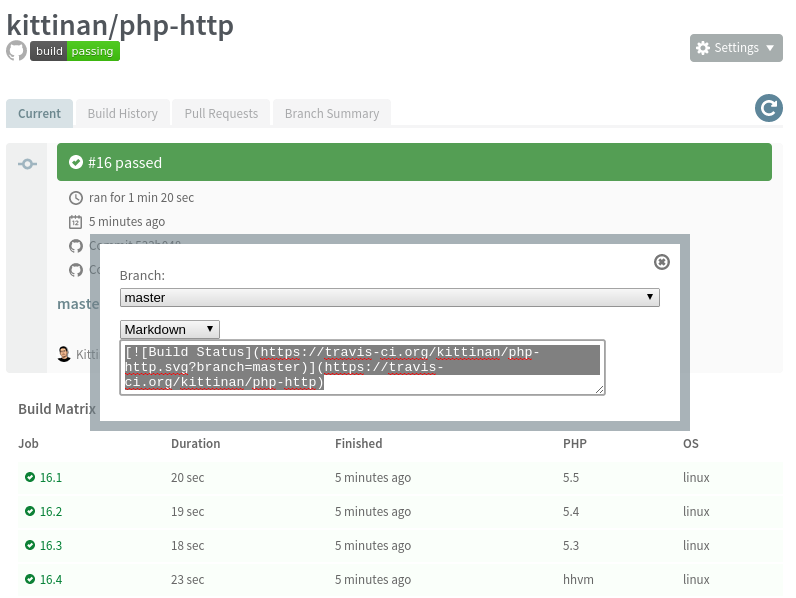The width and height of the screenshot is (796, 598).
Task: Open the Settings gear dropdown
Action: point(736,48)
